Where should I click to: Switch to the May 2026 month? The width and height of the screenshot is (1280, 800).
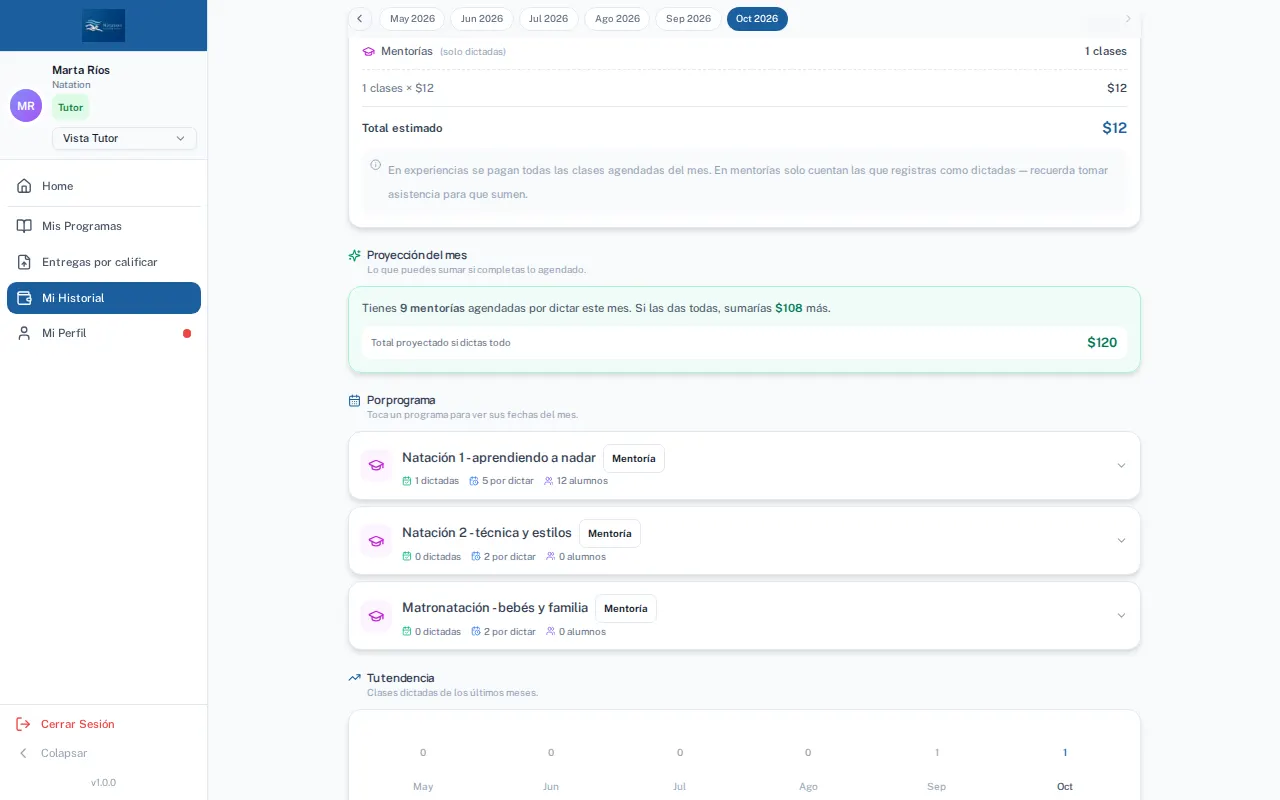pos(412,19)
